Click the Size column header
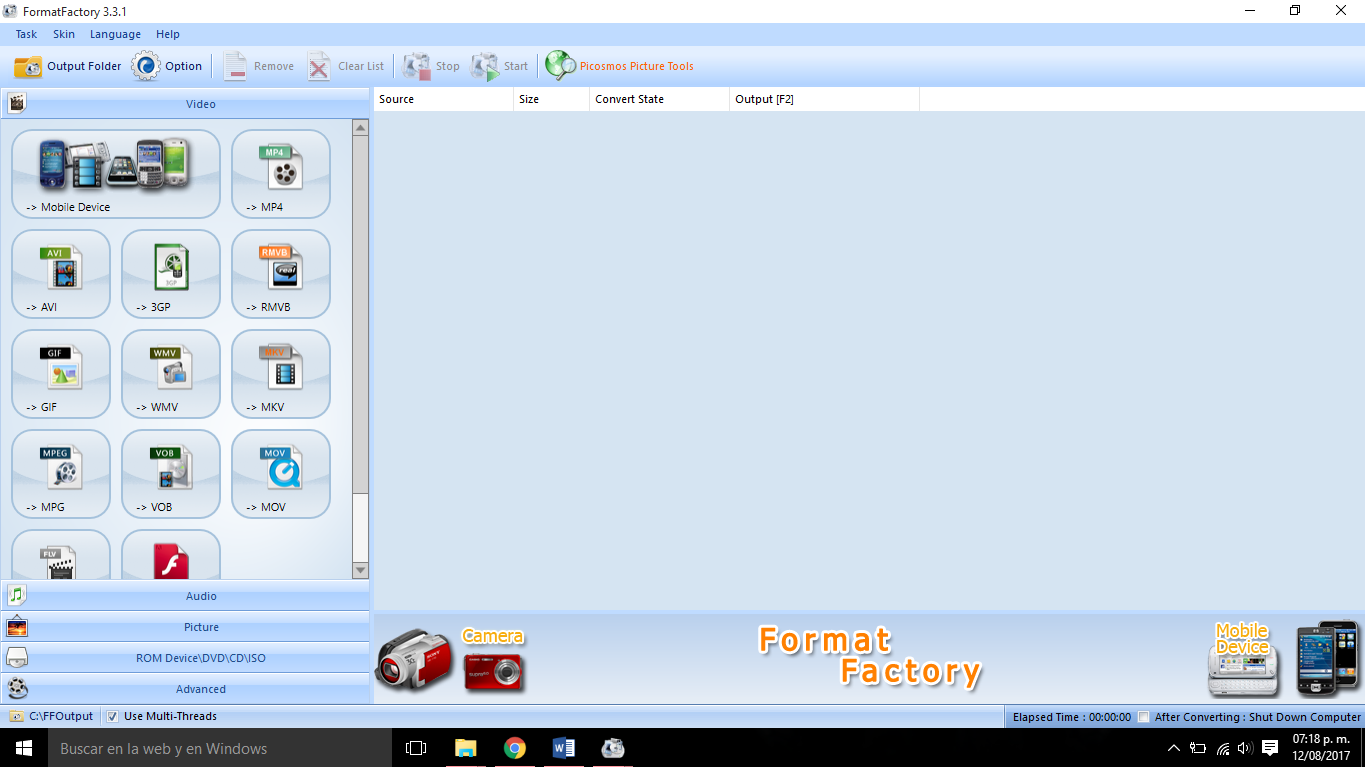Image resolution: width=1365 pixels, height=767 pixels. [x=551, y=99]
